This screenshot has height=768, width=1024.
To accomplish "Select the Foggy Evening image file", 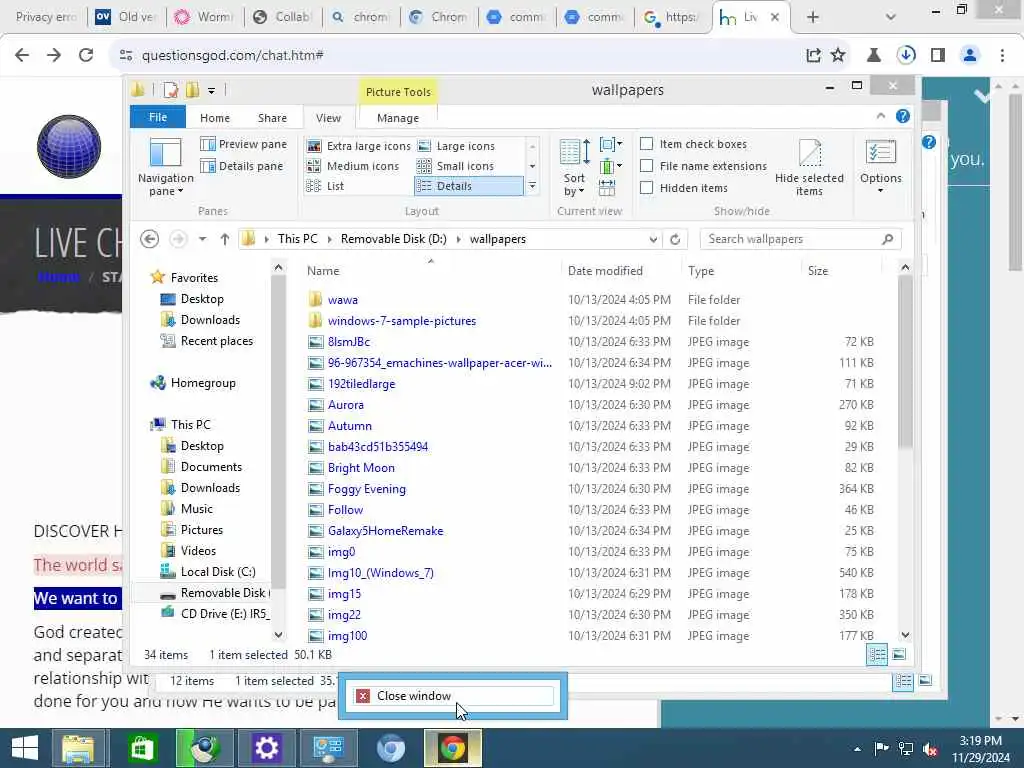I will tap(366, 488).
